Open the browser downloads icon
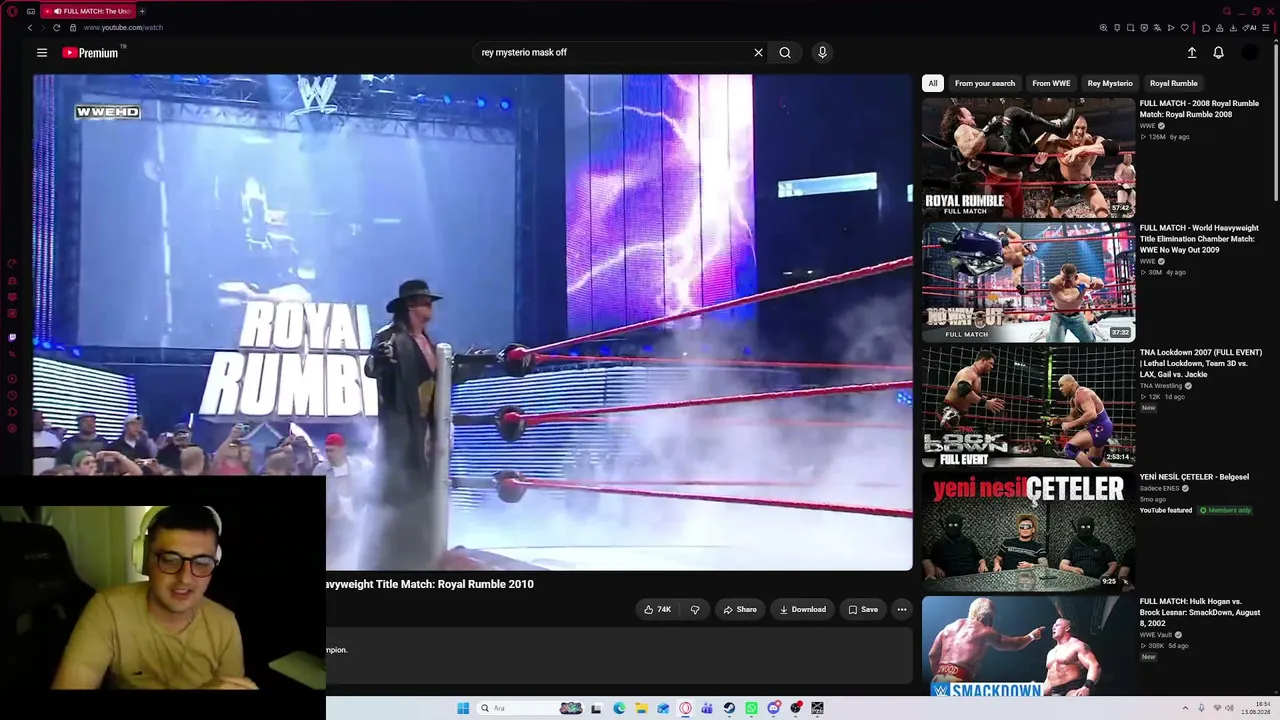The height and width of the screenshot is (720, 1280). pyautogui.click(x=1233, y=28)
